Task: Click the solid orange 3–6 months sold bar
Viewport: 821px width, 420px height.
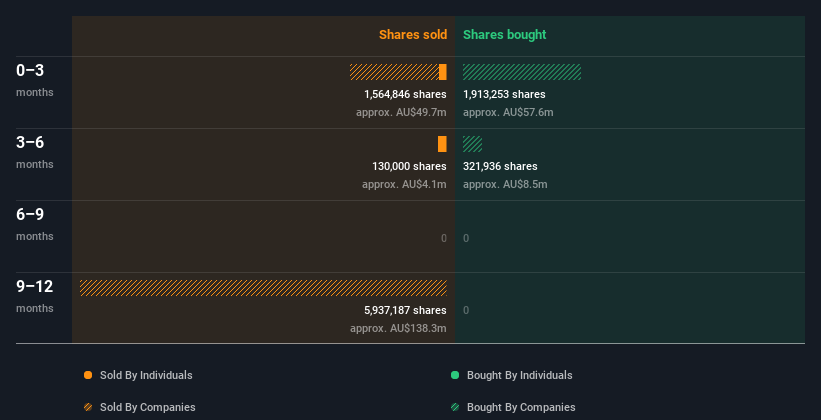Action: (442, 144)
